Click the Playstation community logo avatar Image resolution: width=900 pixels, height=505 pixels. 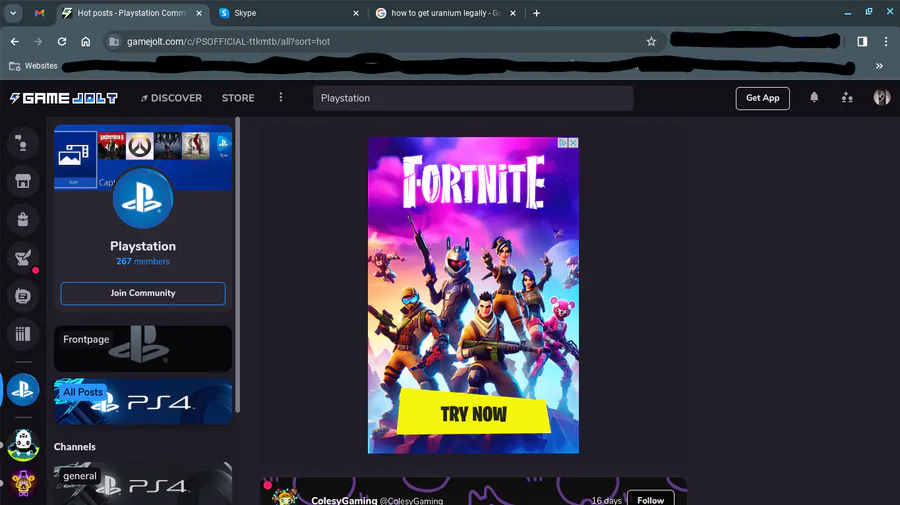(143, 199)
